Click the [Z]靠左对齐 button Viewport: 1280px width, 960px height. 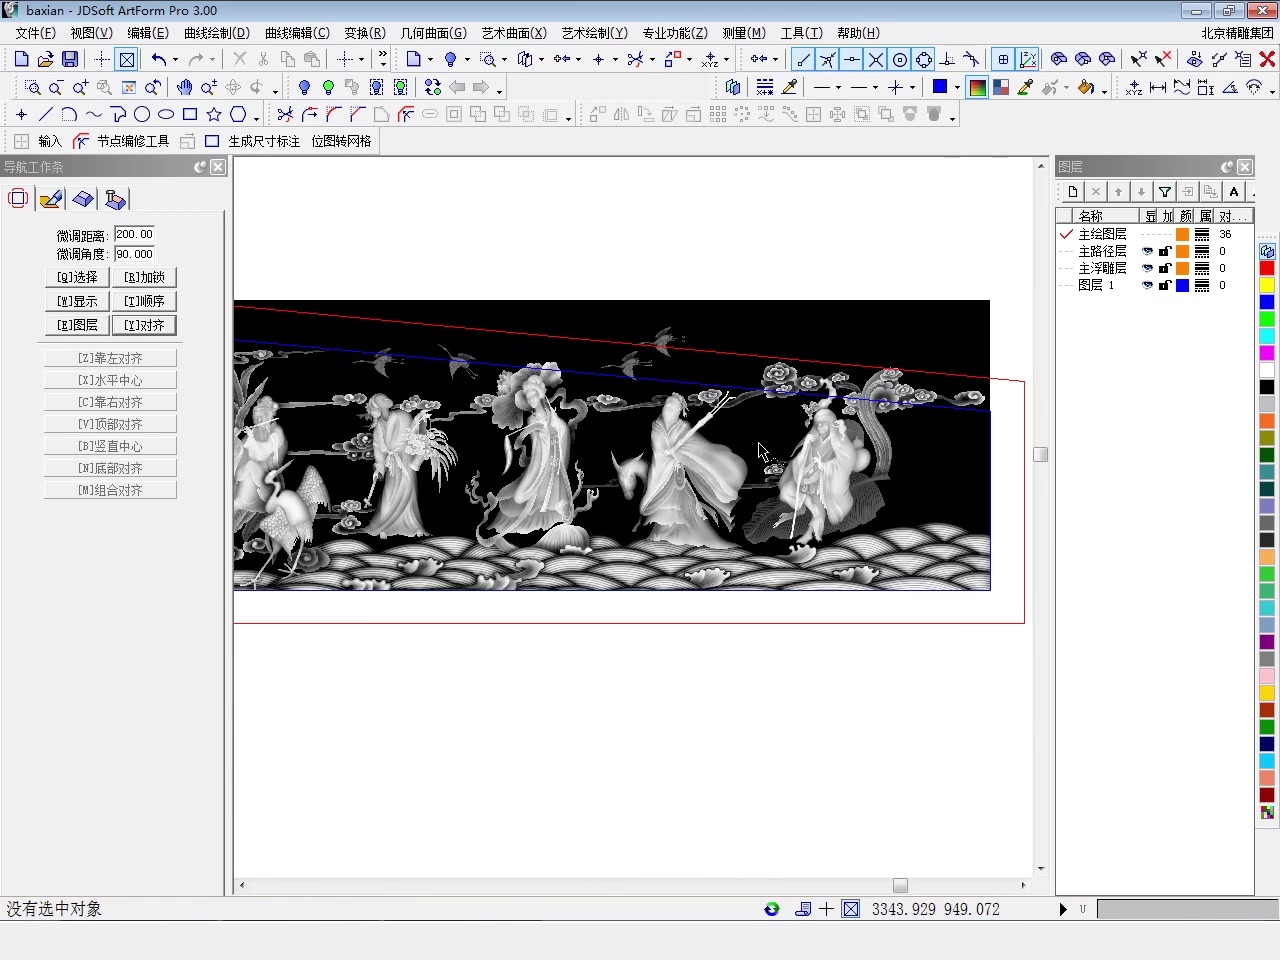click(110, 358)
